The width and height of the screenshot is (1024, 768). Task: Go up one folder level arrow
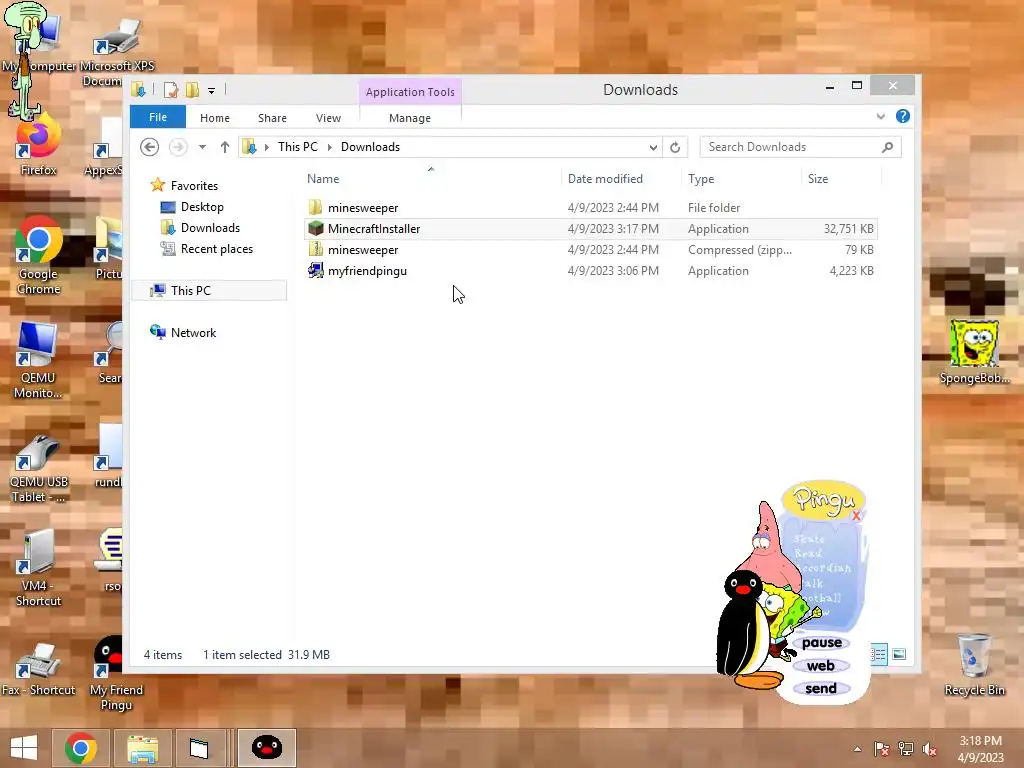(x=225, y=147)
